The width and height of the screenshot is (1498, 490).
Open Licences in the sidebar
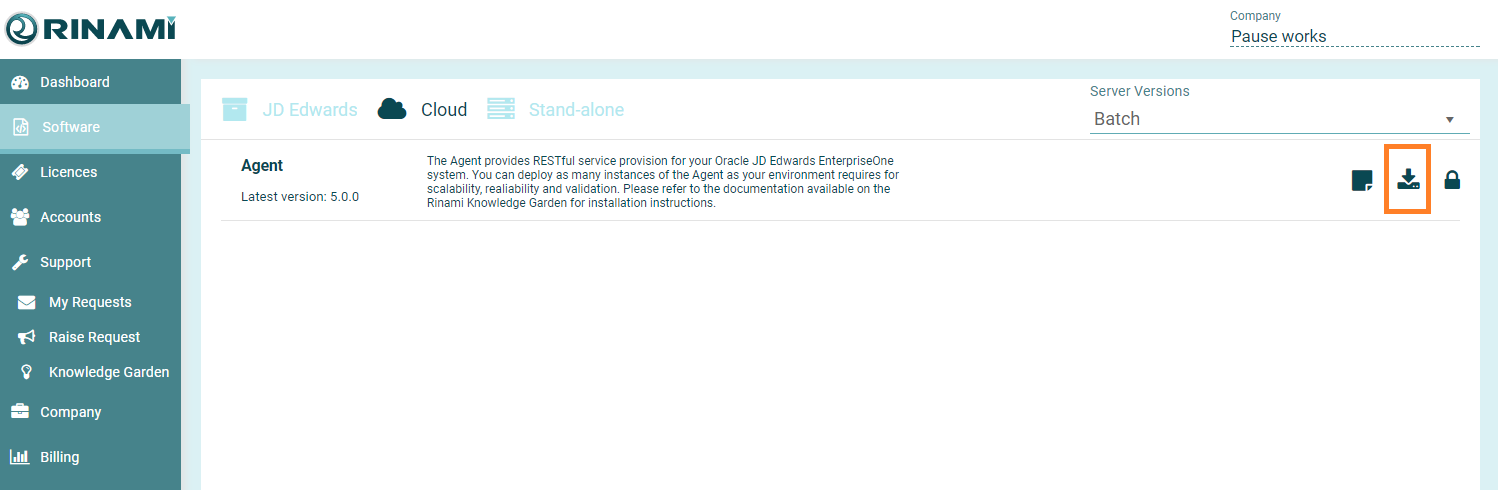[x=68, y=172]
